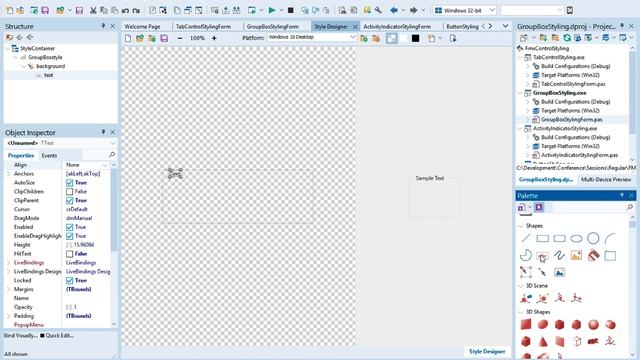
Task: Select the Image shape in Palette
Action: click(576, 256)
